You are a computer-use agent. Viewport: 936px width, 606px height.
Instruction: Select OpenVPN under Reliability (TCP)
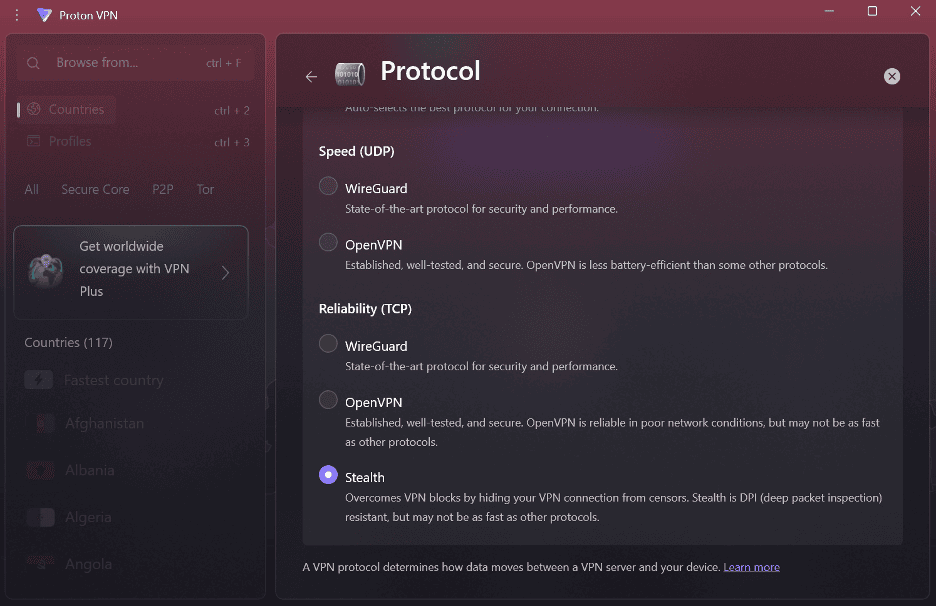click(327, 399)
